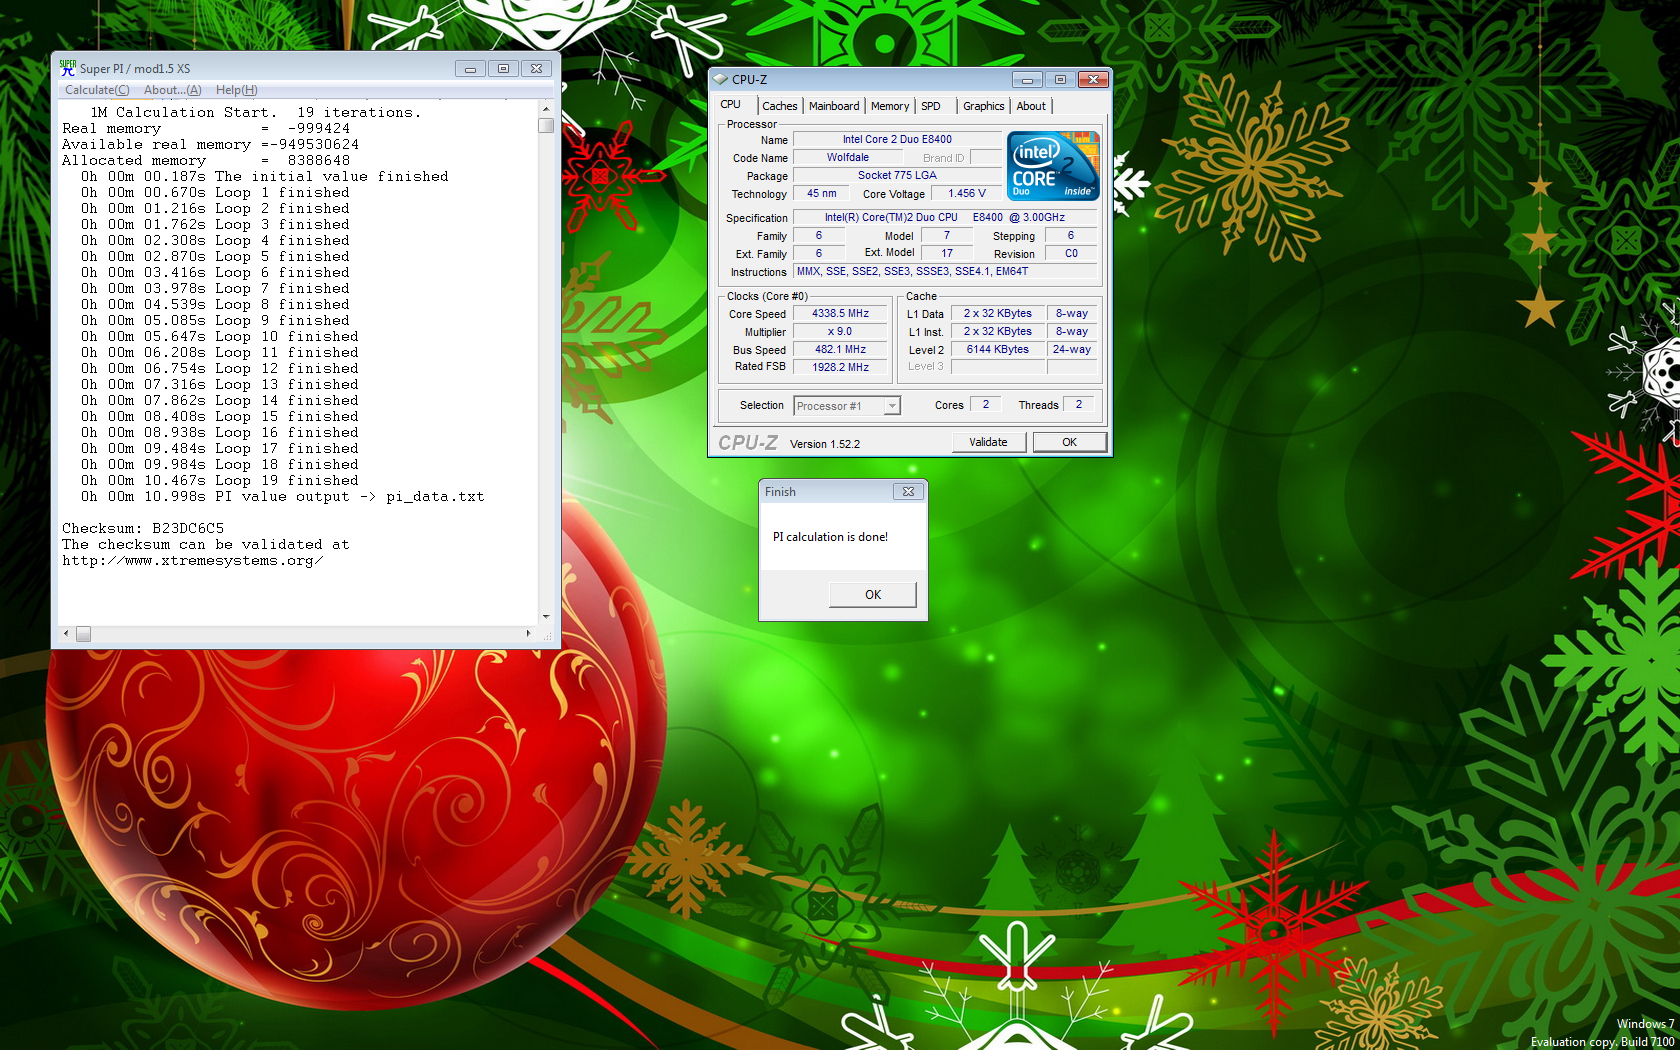This screenshot has width=1680, height=1050.
Task: Click the Level 2 '24-way' value
Action: (1072, 349)
